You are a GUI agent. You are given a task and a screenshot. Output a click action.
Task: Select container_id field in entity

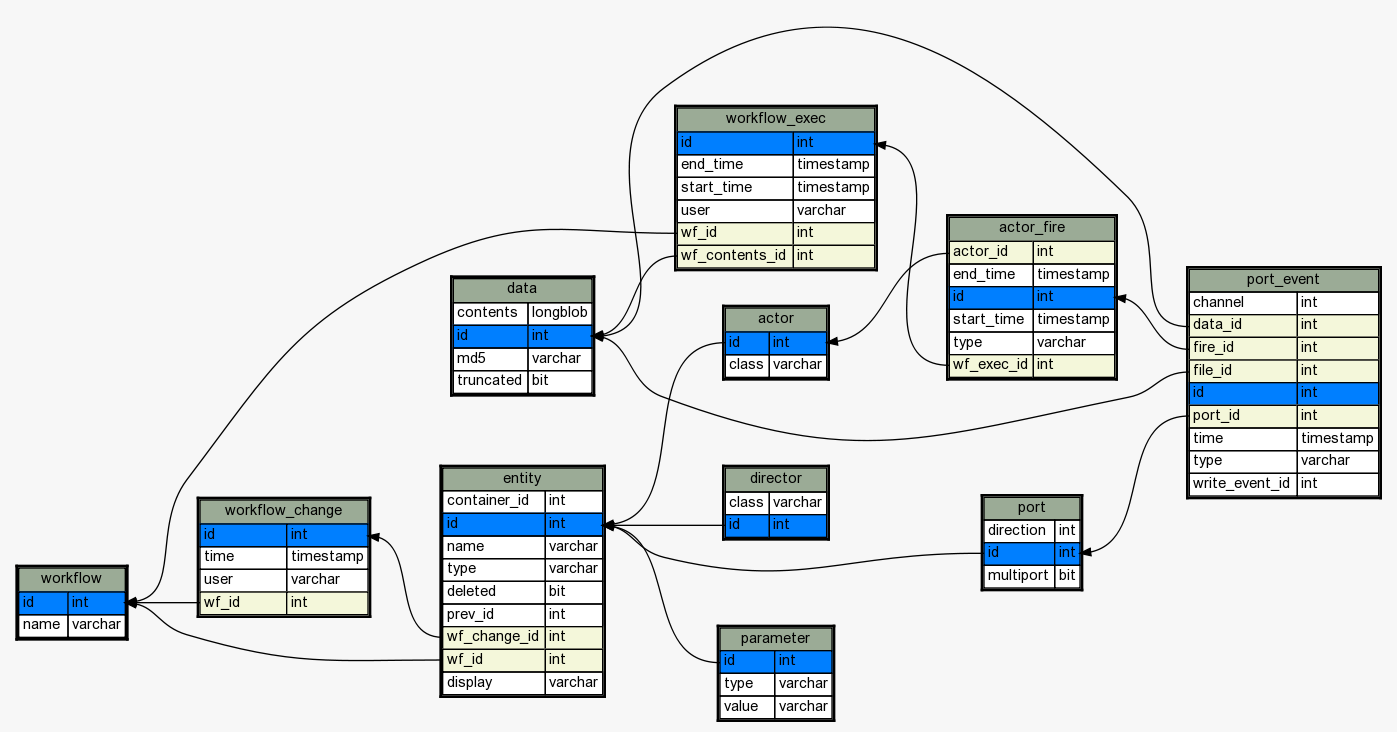522,501
